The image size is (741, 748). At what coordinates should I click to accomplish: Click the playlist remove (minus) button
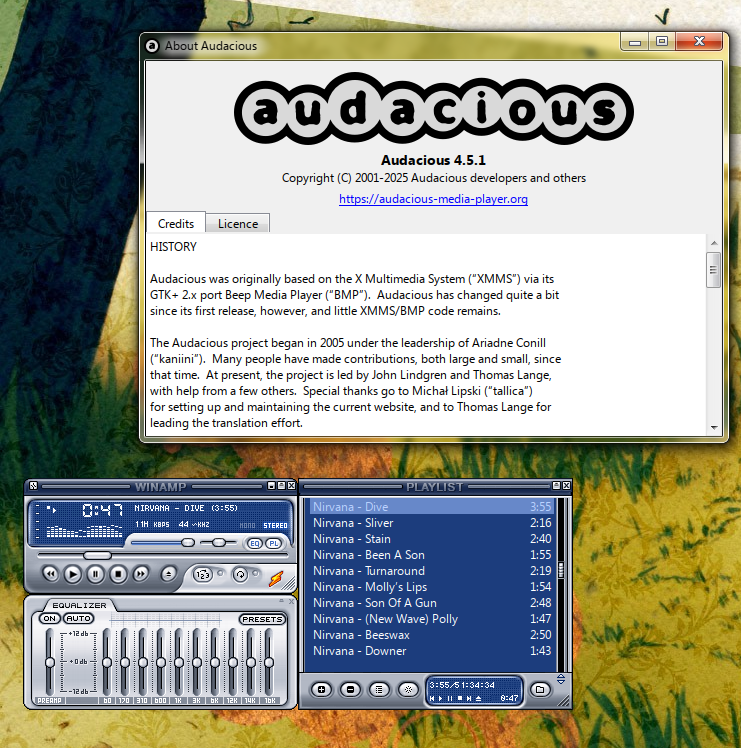351,690
